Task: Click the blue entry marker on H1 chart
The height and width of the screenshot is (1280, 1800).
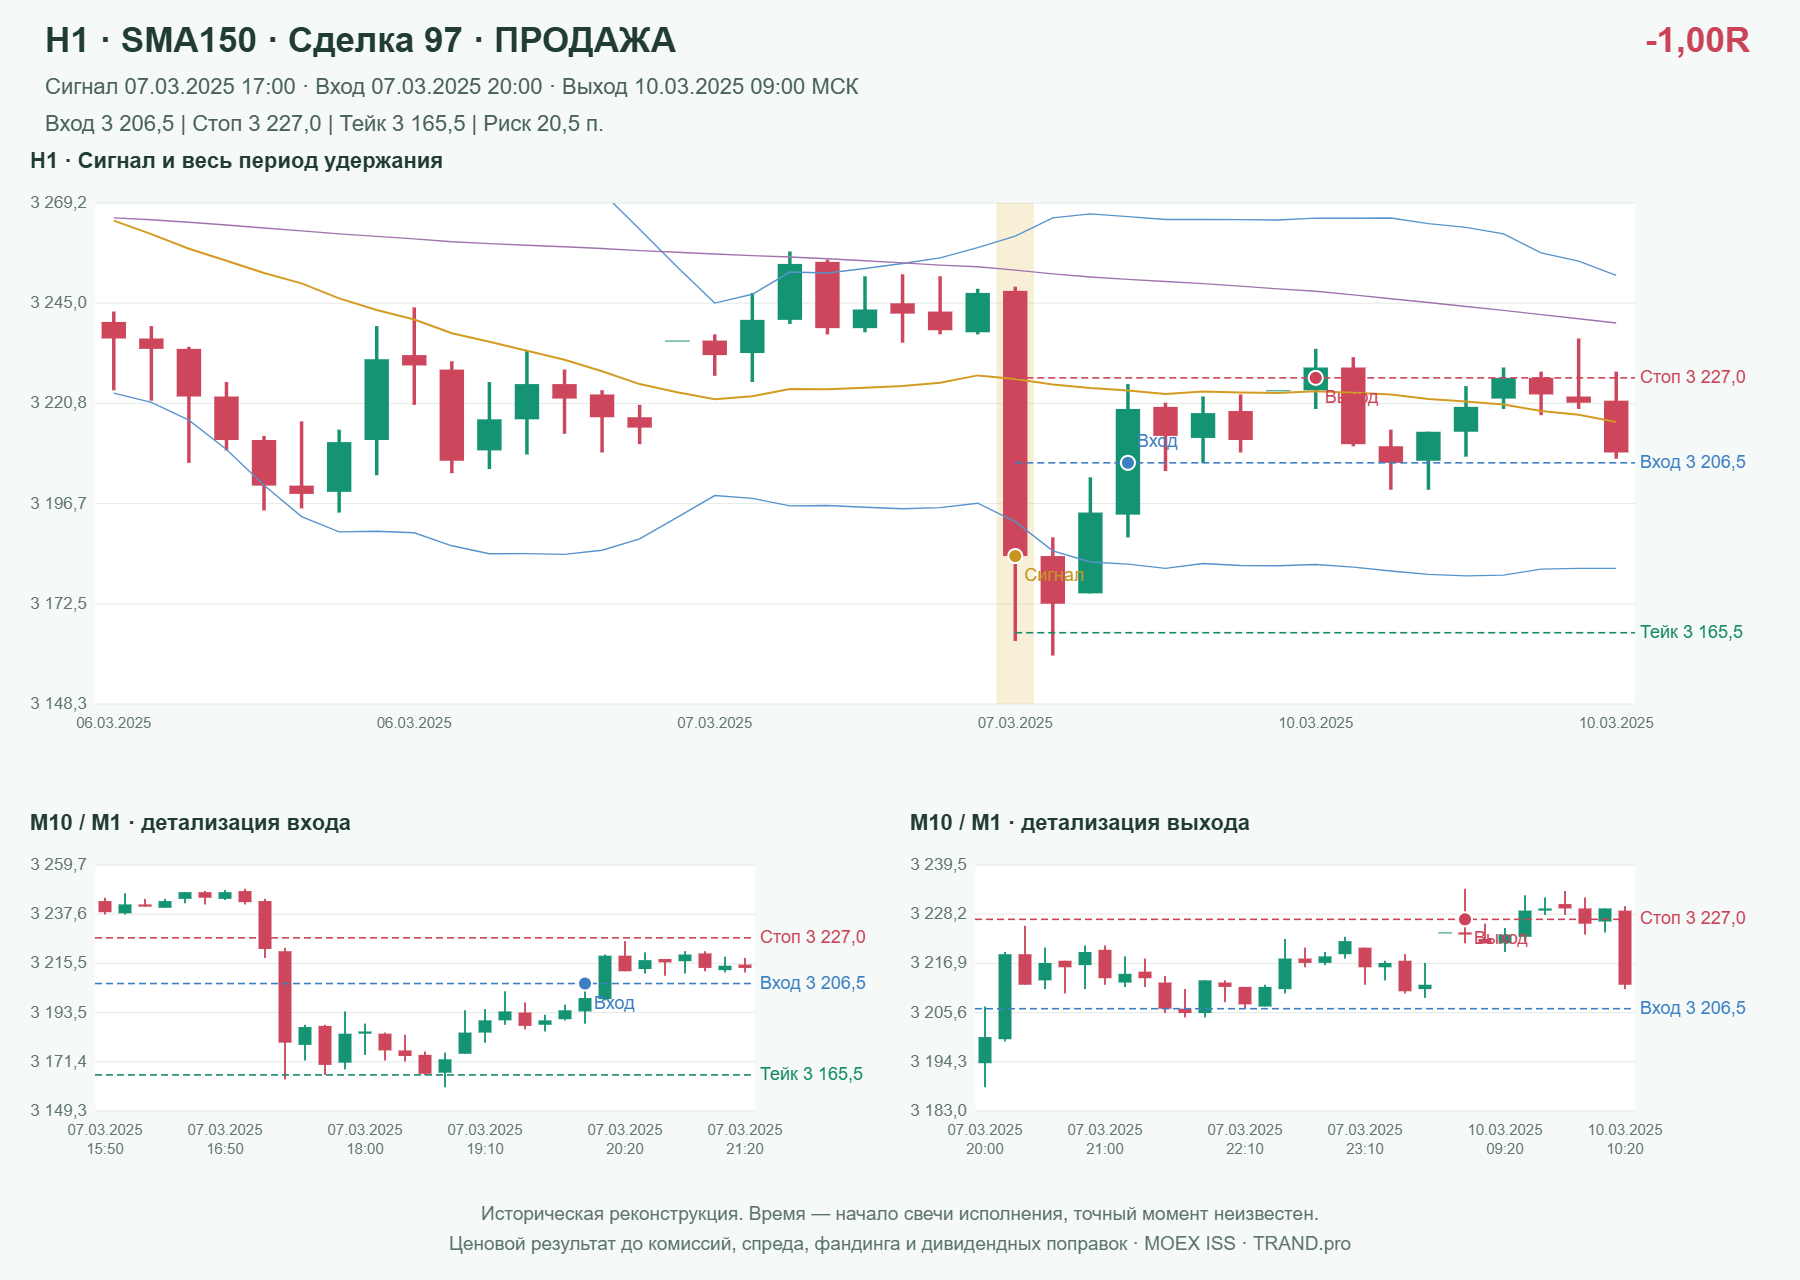Action: point(1127,463)
